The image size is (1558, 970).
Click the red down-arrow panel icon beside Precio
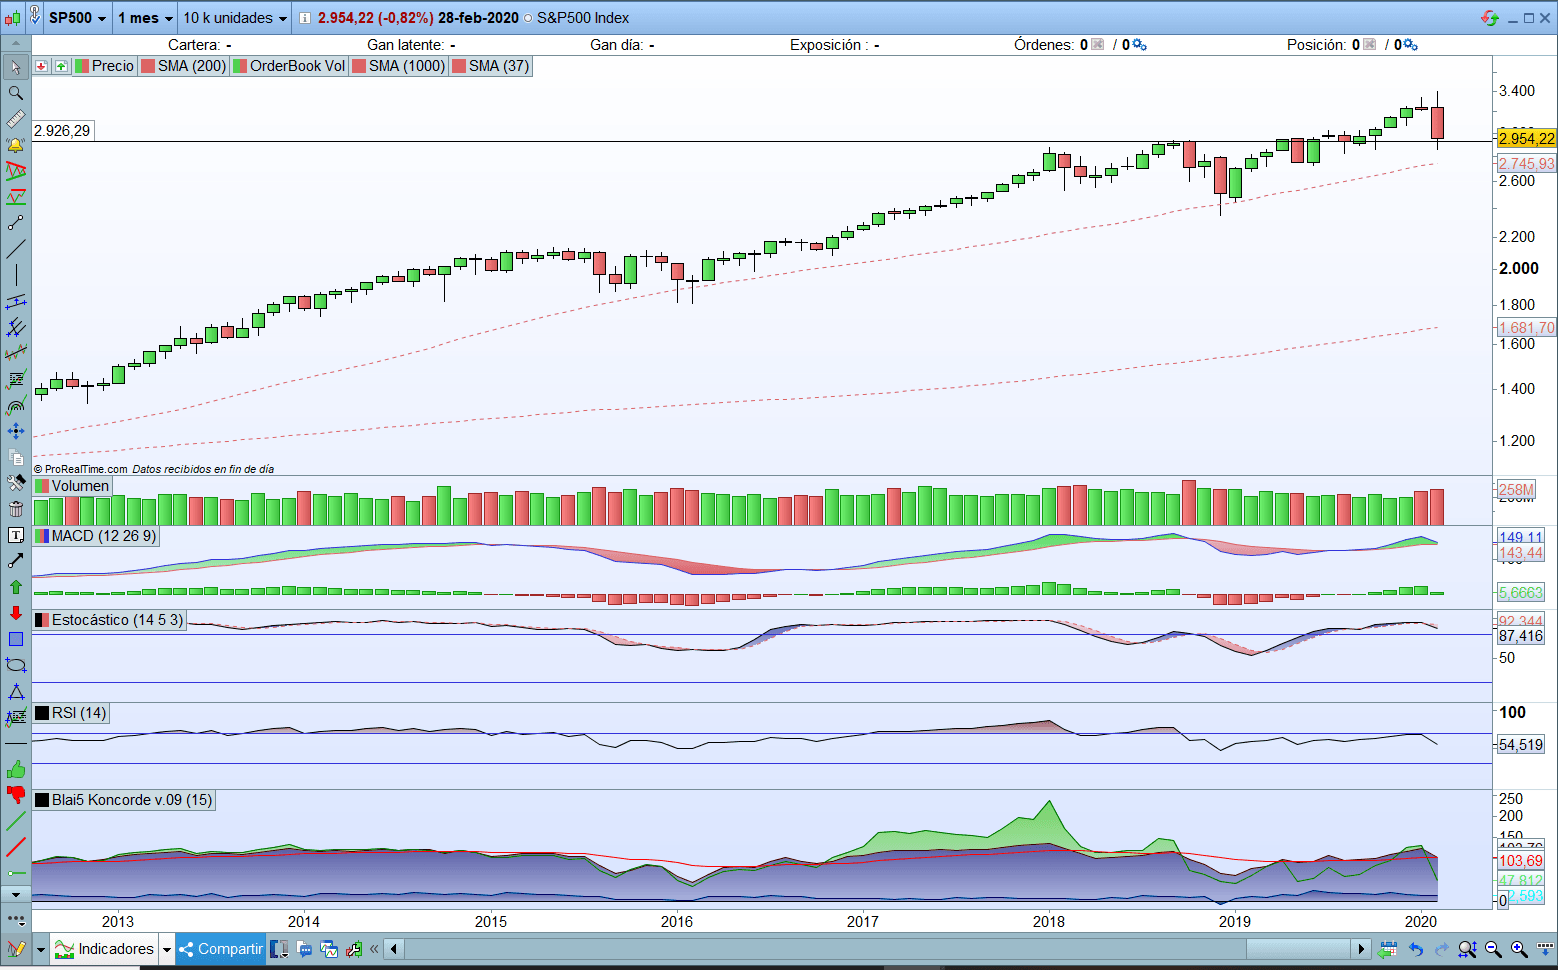41,66
